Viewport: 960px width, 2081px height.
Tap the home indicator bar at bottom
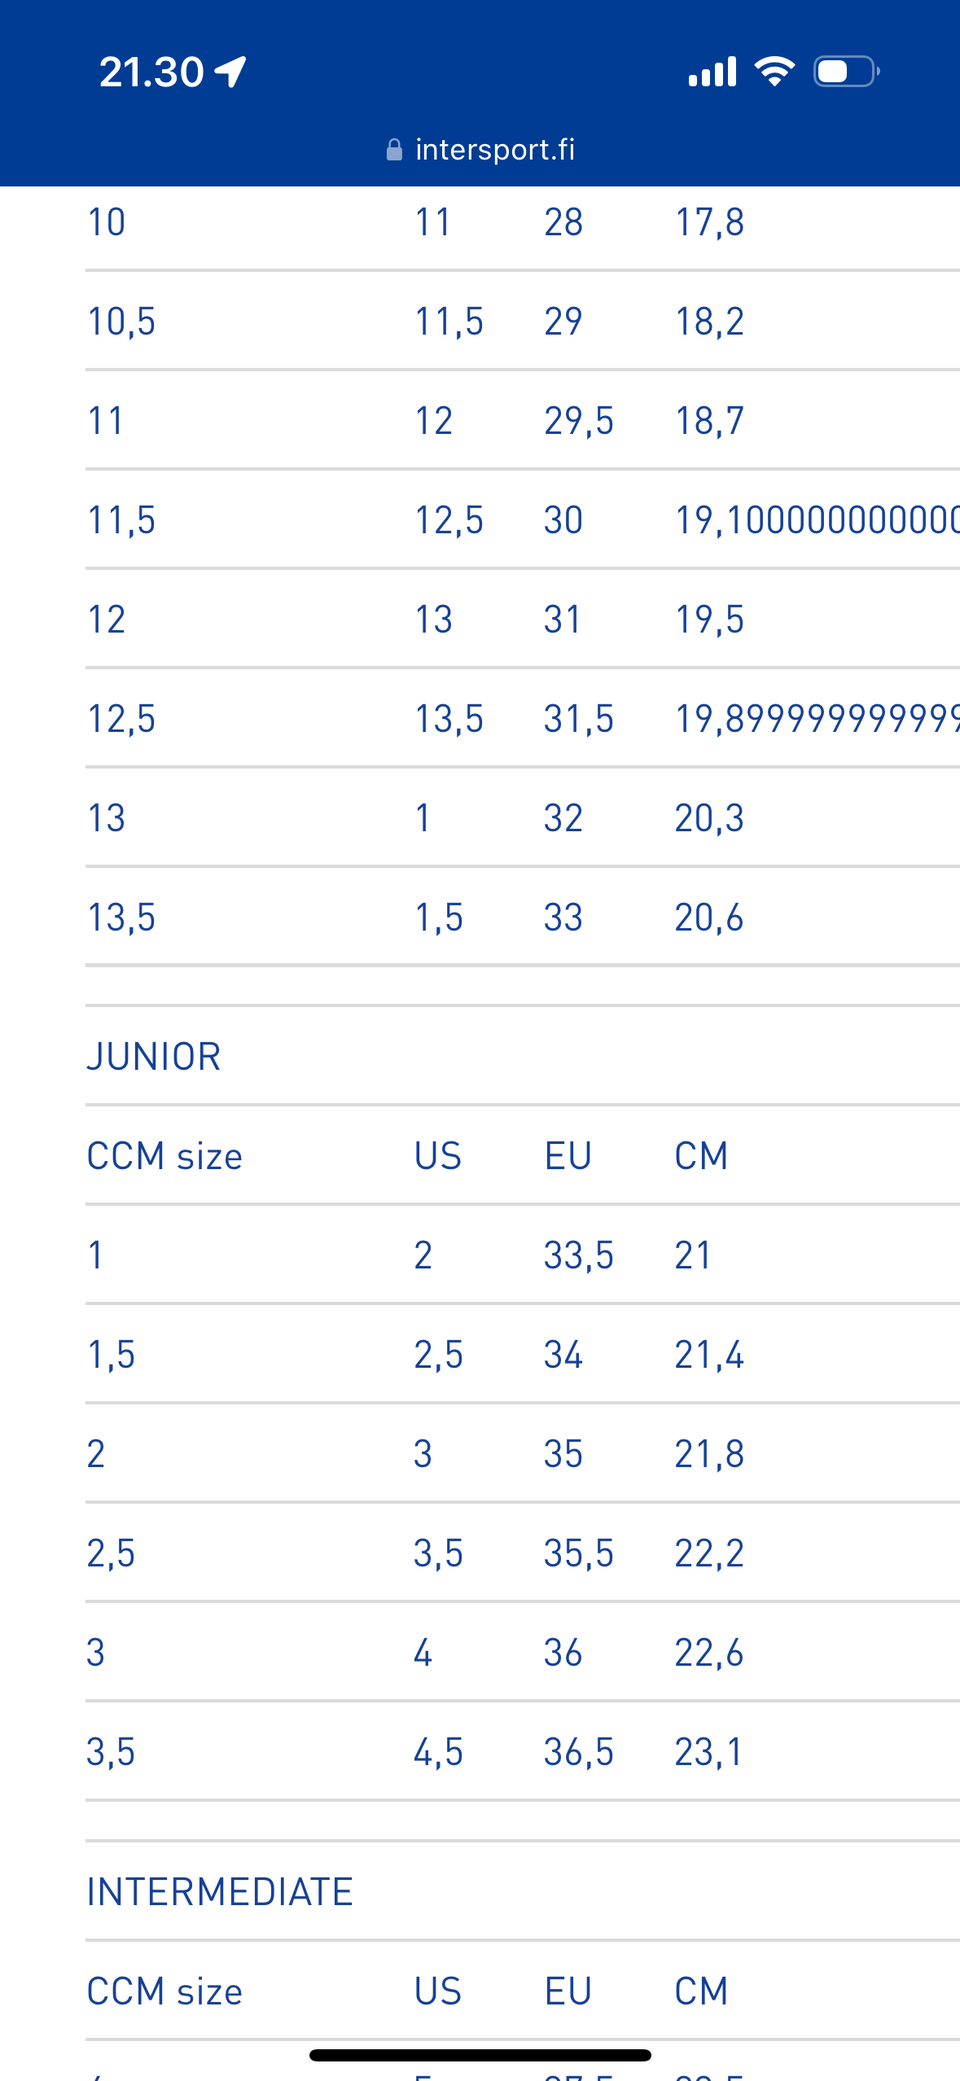click(x=480, y=2055)
